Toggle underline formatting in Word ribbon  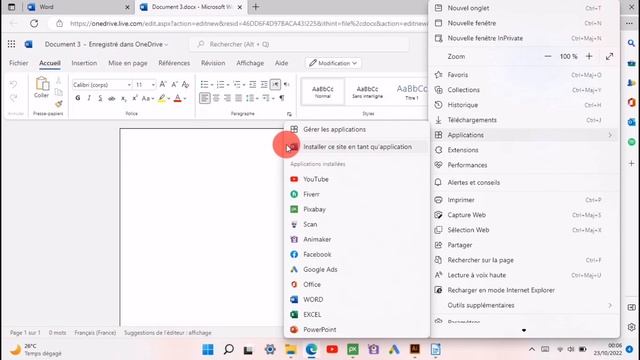tap(100, 98)
